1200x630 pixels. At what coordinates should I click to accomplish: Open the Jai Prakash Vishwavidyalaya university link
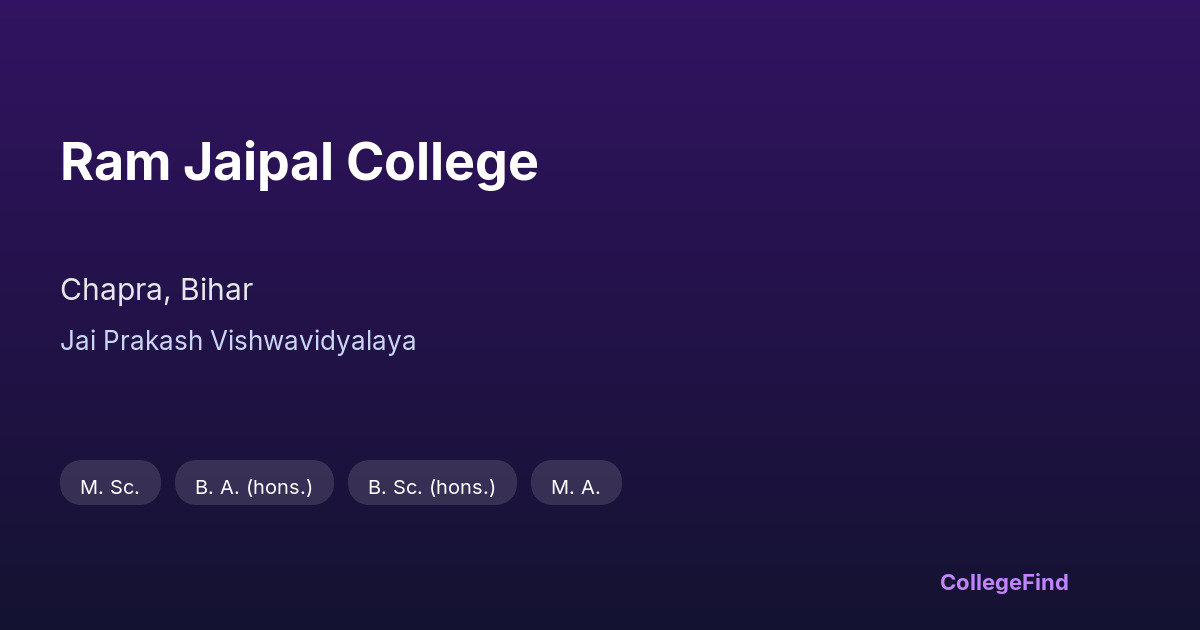point(238,341)
